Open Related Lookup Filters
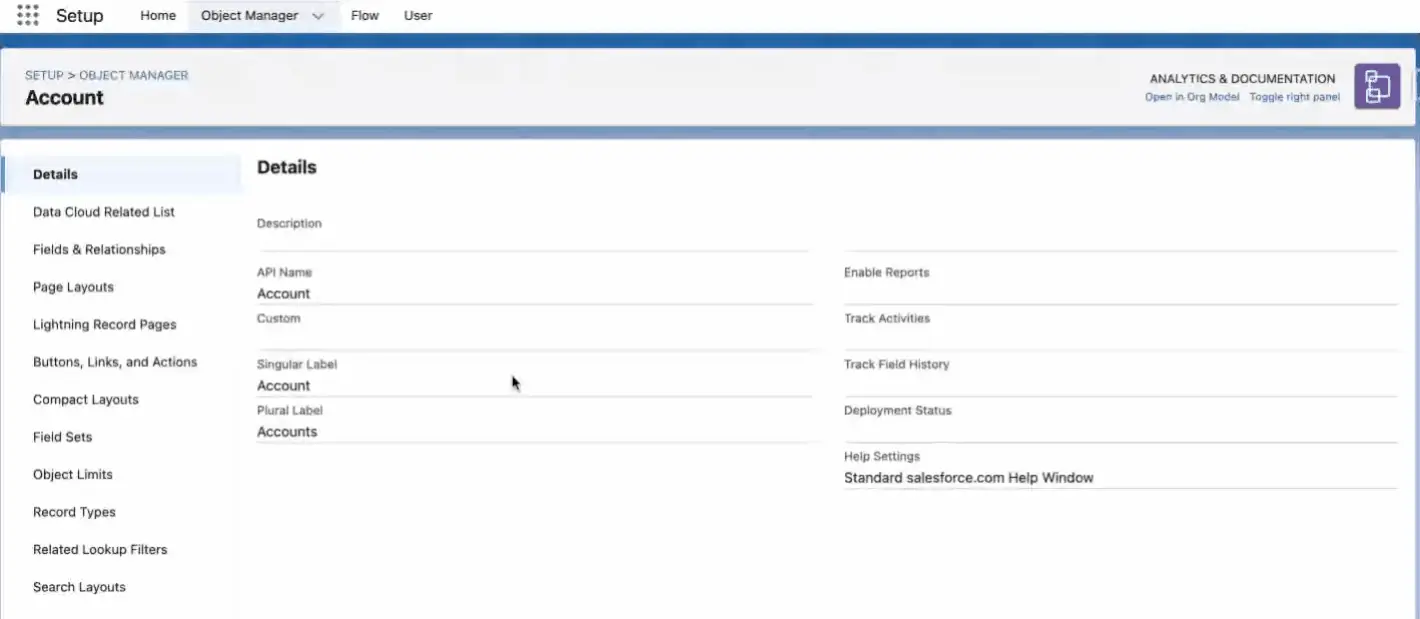 click(x=100, y=549)
